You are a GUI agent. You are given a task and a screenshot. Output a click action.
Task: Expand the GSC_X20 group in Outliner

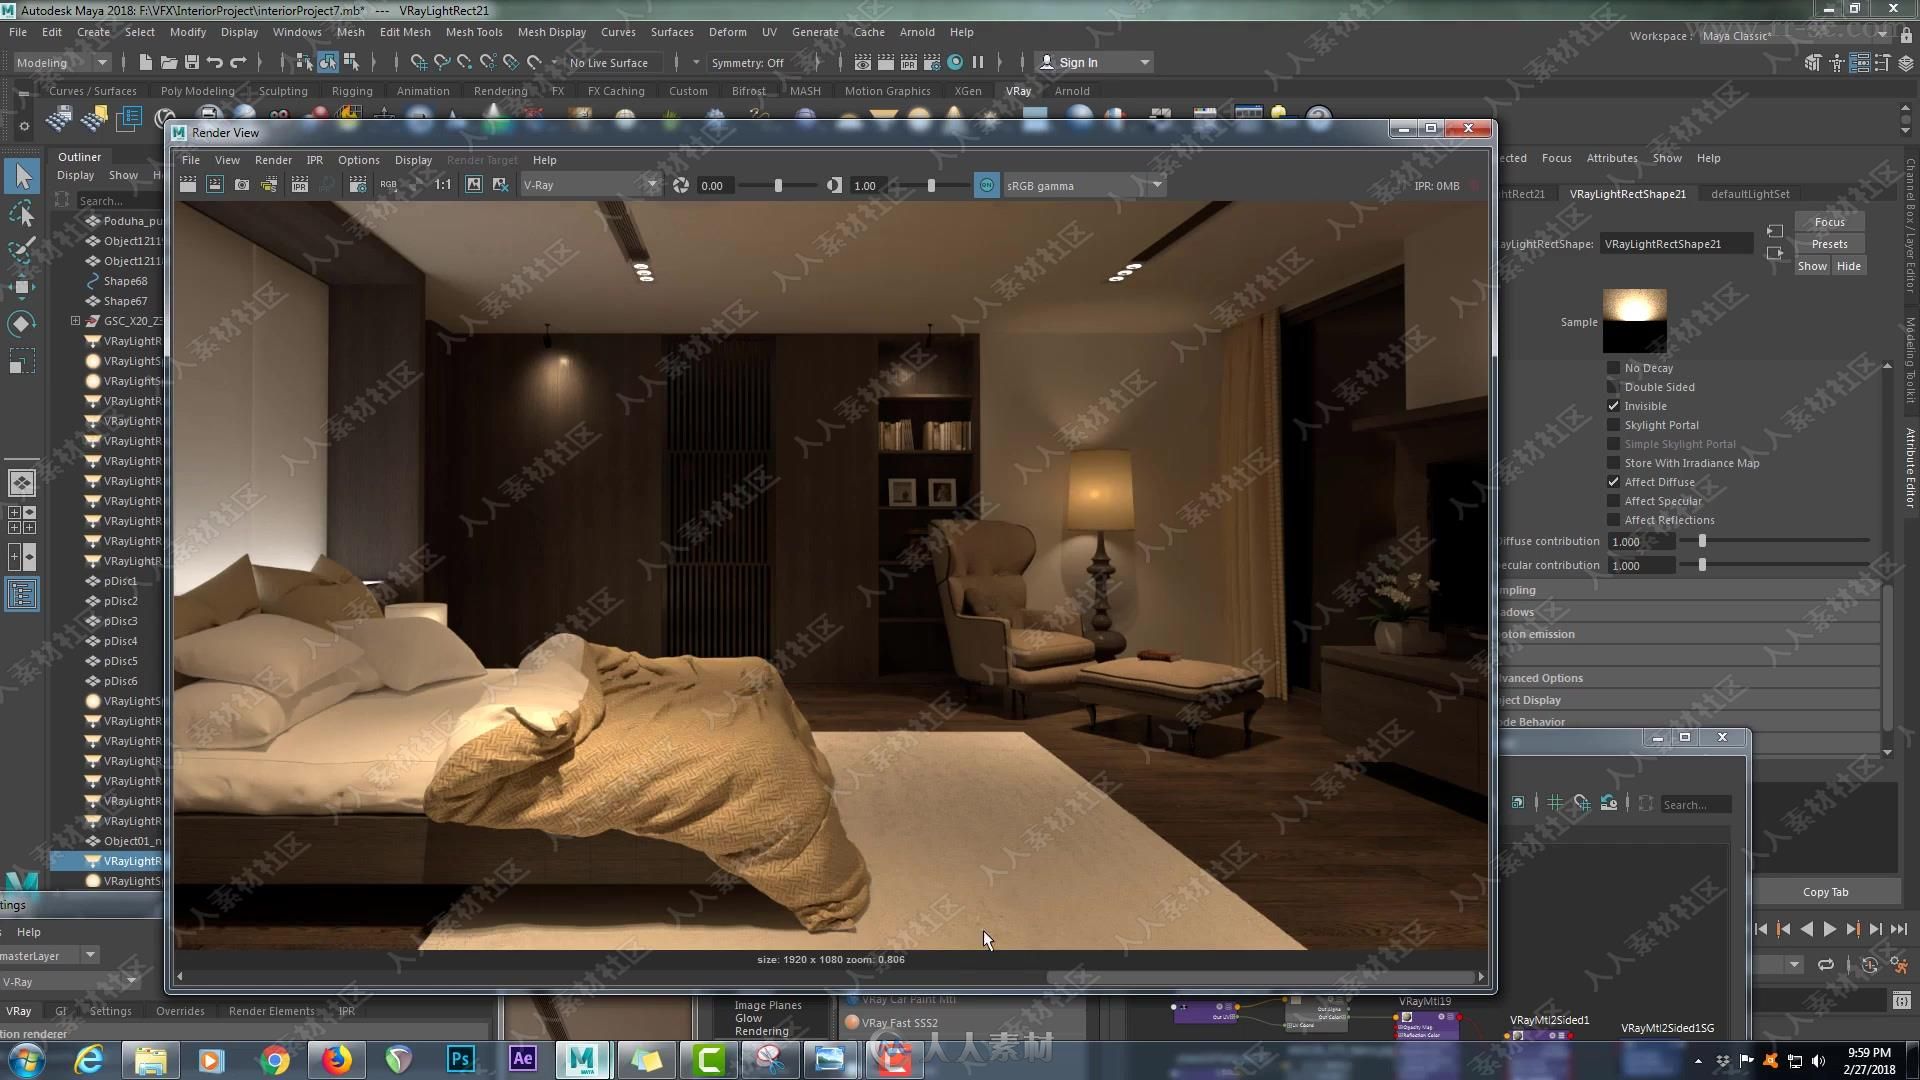pyautogui.click(x=75, y=321)
